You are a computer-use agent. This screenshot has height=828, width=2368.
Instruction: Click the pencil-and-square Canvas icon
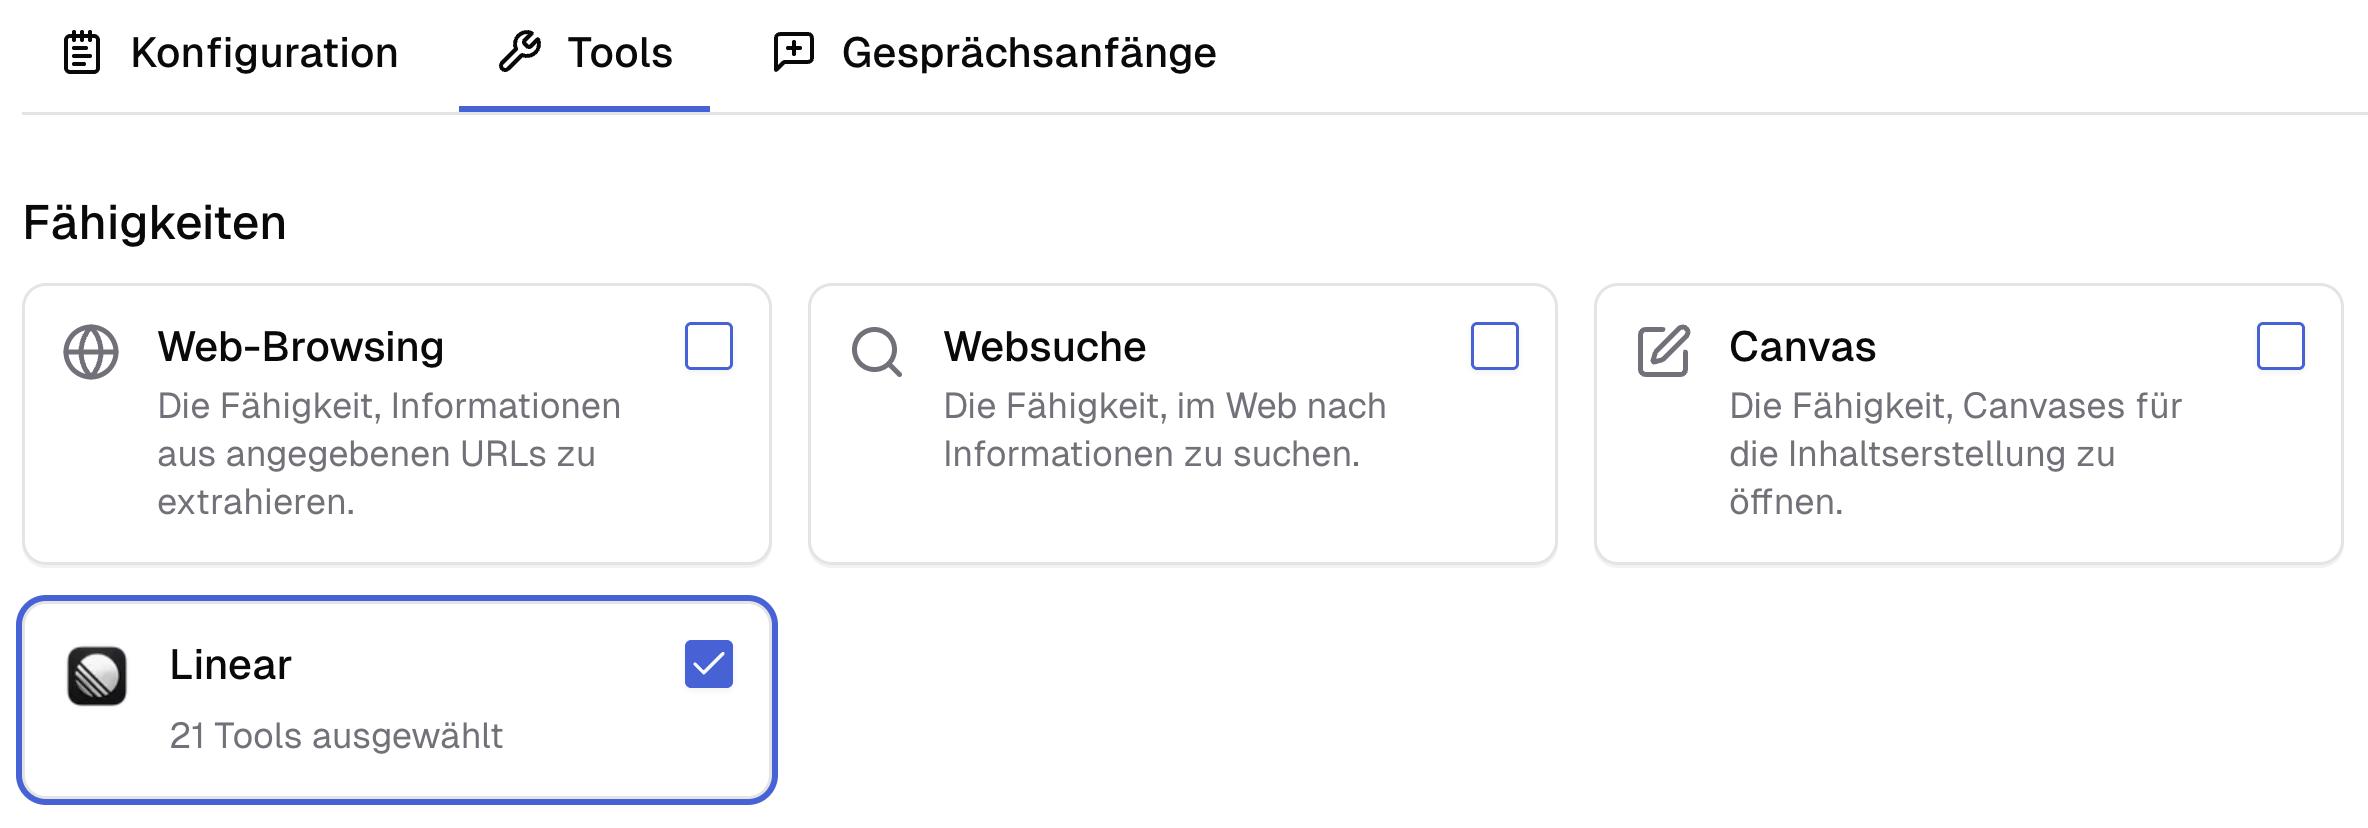click(x=1665, y=347)
